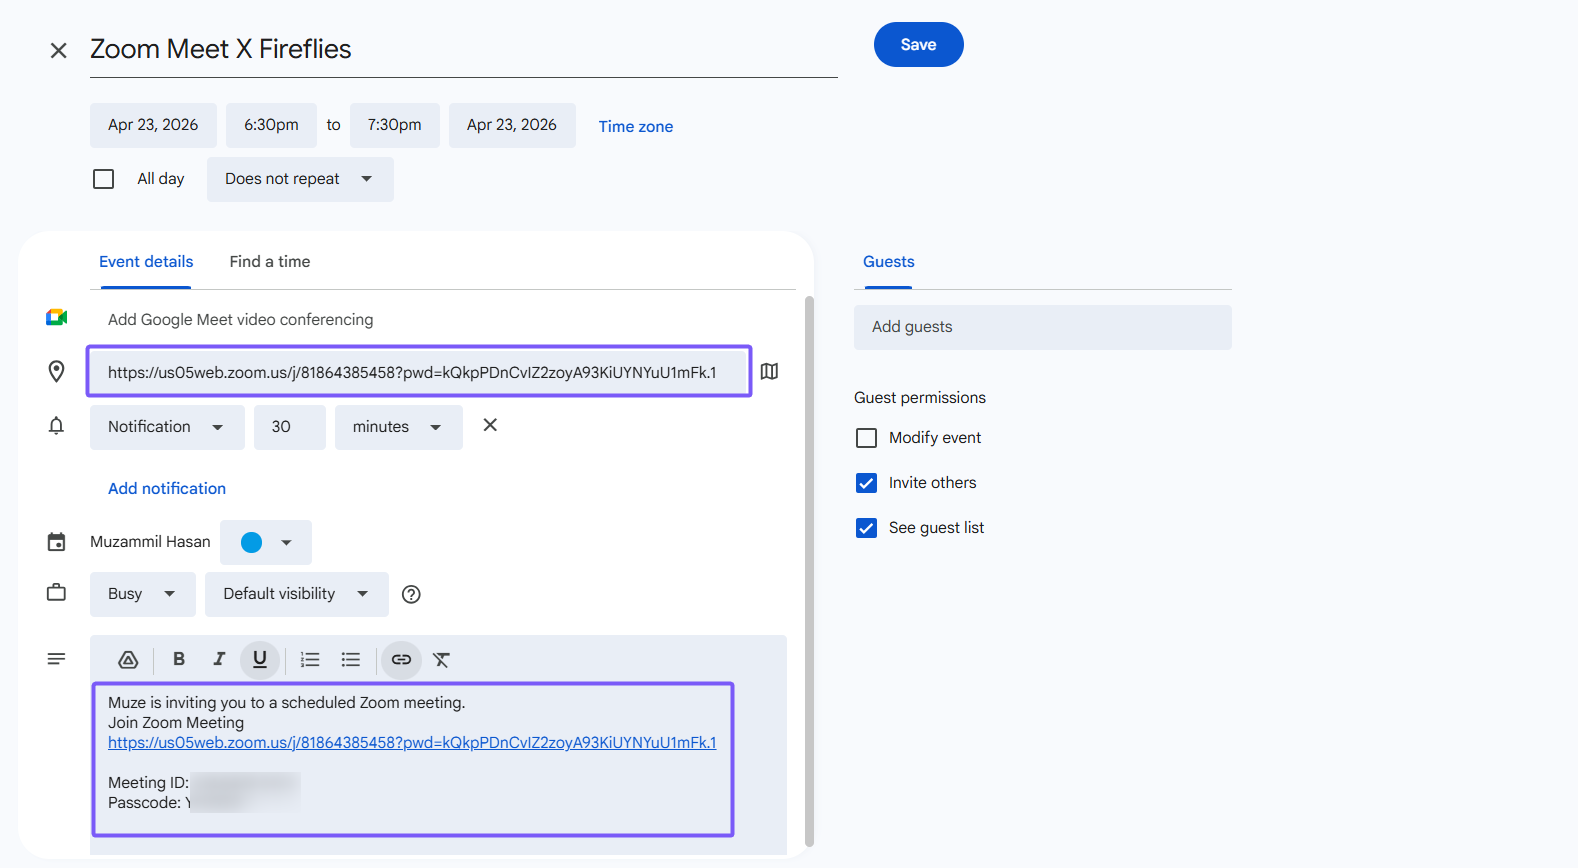Remove the 30 minutes notification
This screenshot has width=1578, height=868.
coord(490,425)
